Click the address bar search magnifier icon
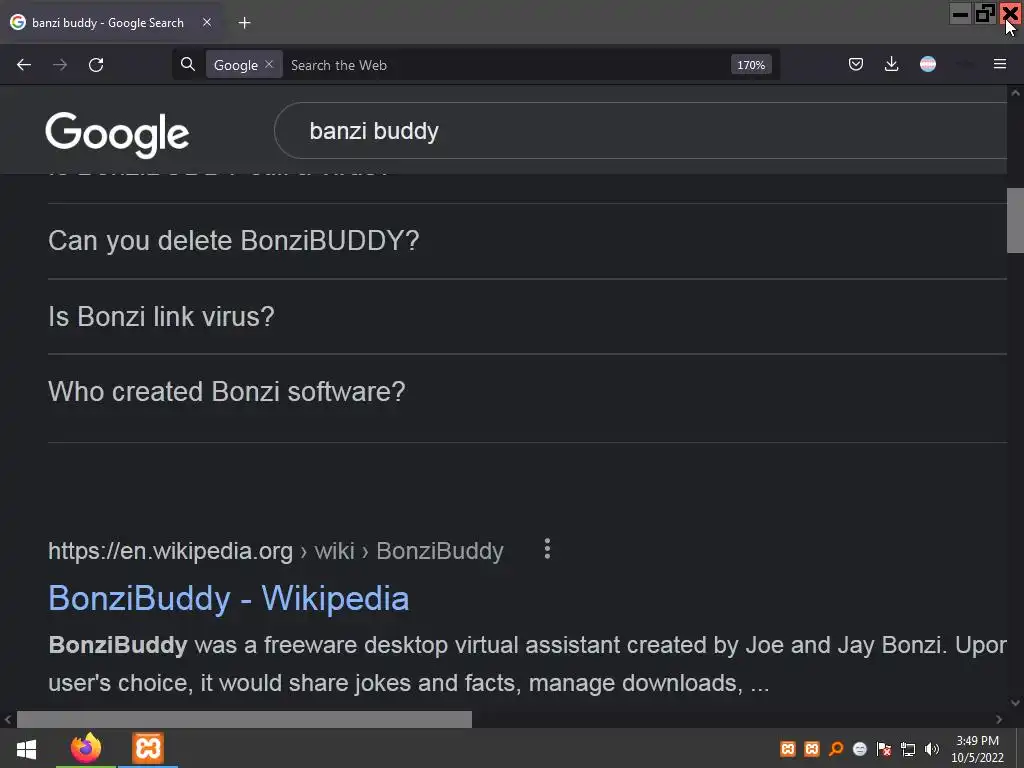1024x768 pixels. point(187,64)
